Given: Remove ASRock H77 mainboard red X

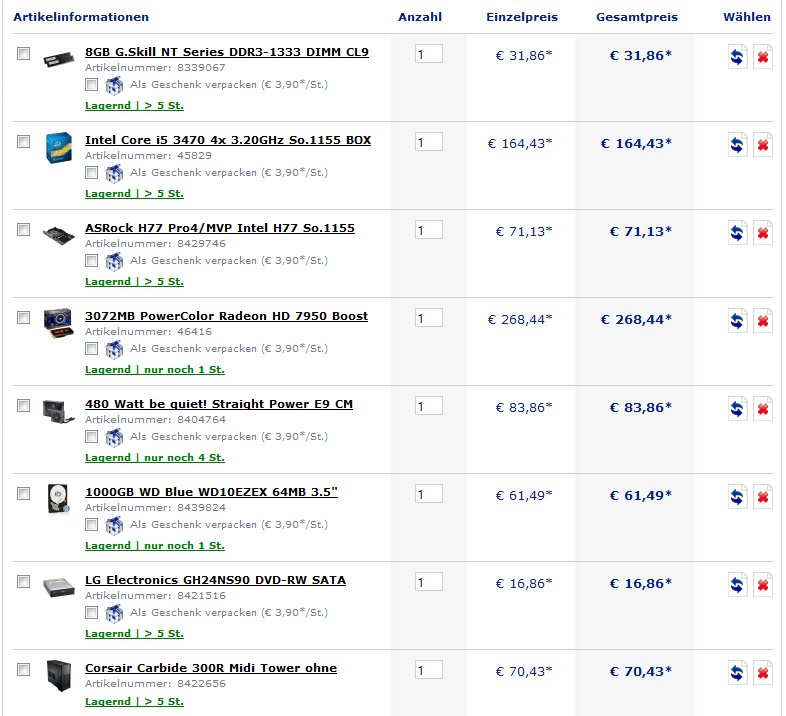Looking at the screenshot, I should (x=762, y=233).
